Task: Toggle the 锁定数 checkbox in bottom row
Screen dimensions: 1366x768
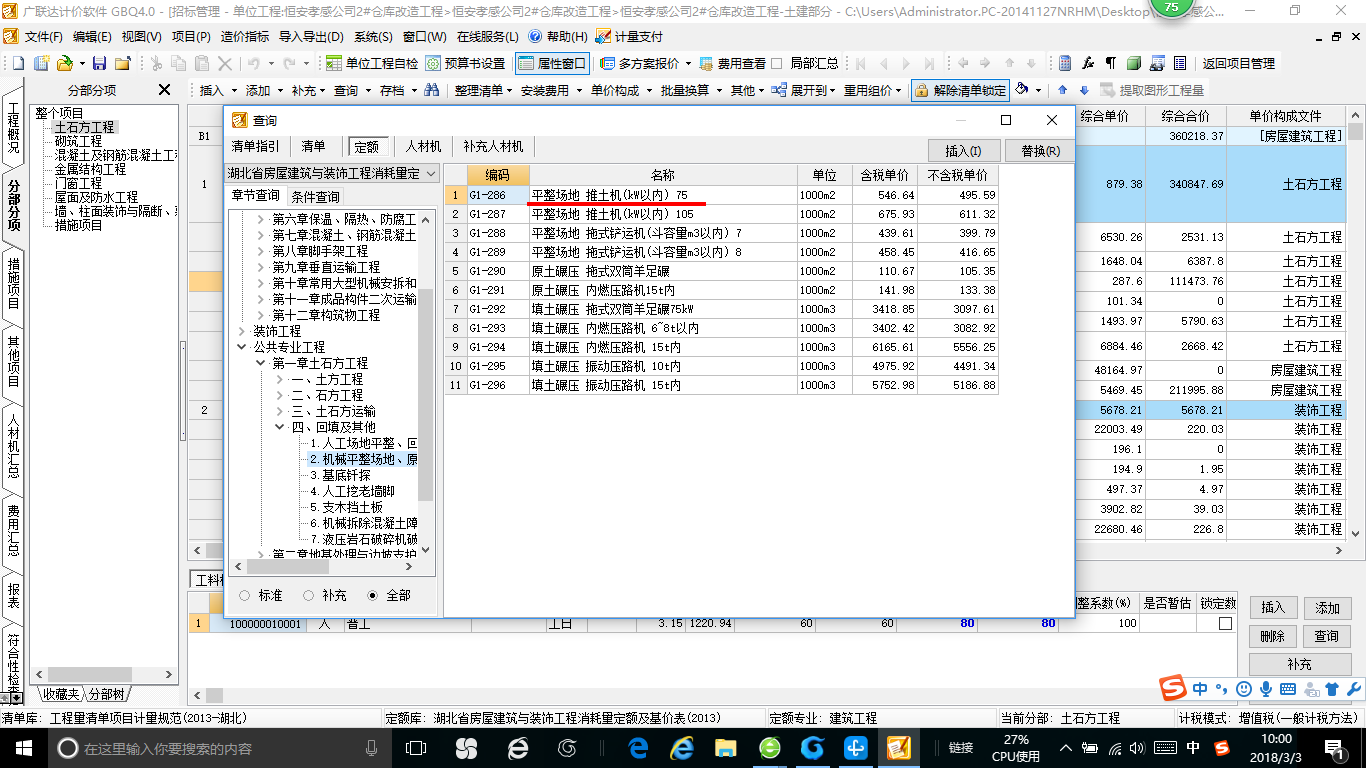Action: tap(1225, 623)
